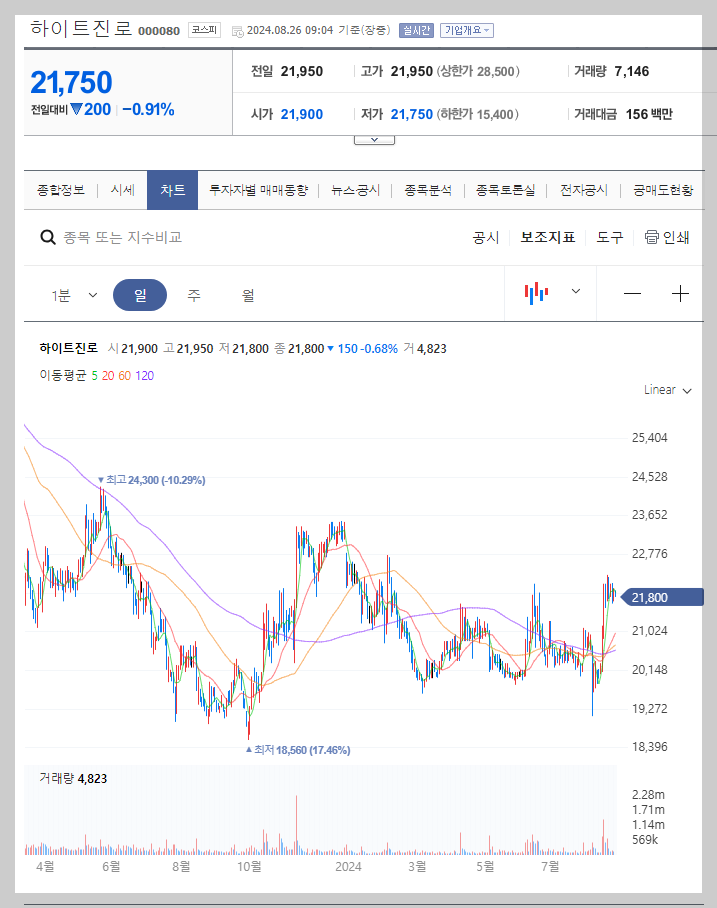Zoom out using the minus icon
This screenshot has height=908, width=717.
pyautogui.click(x=633, y=291)
